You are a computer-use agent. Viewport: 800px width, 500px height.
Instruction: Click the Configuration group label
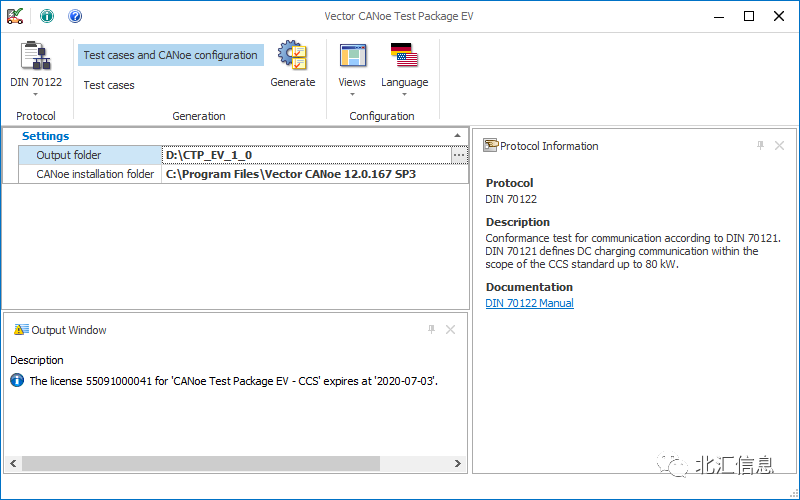pos(382,116)
